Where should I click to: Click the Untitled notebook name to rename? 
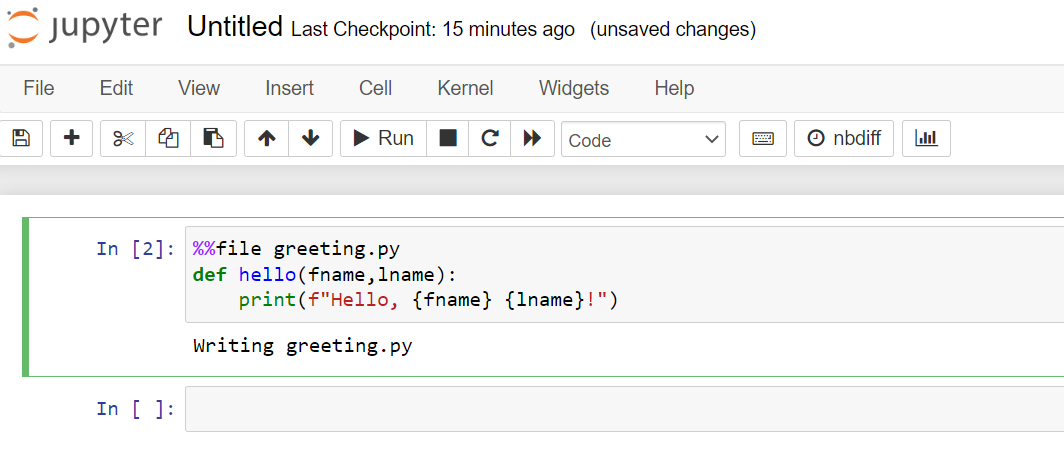235,27
